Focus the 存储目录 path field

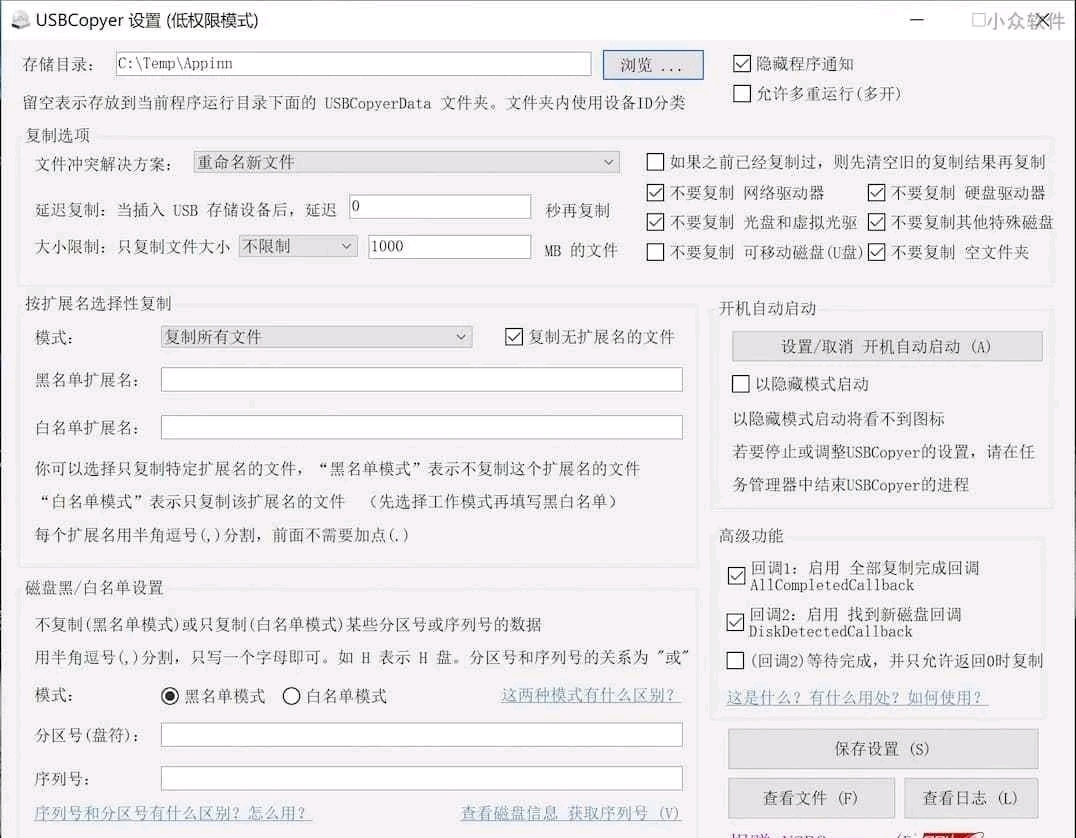(x=353, y=64)
